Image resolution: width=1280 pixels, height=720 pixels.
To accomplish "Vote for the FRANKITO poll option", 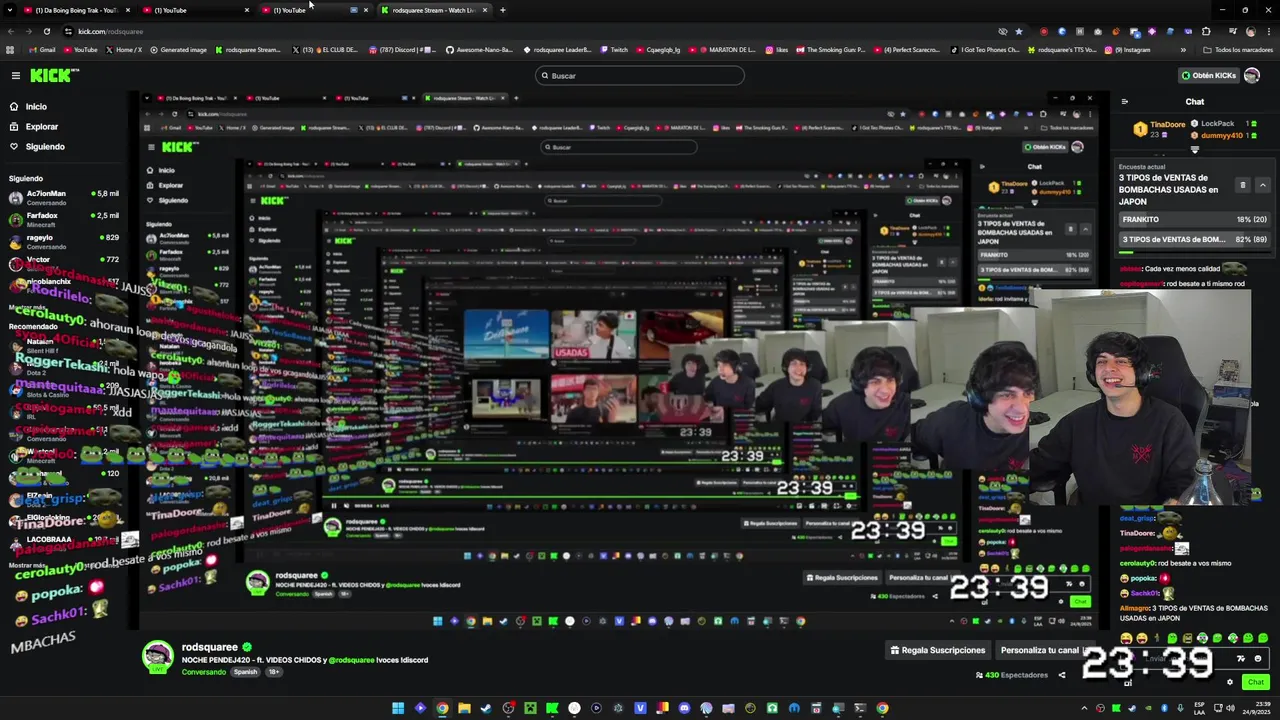I will [1194, 219].
